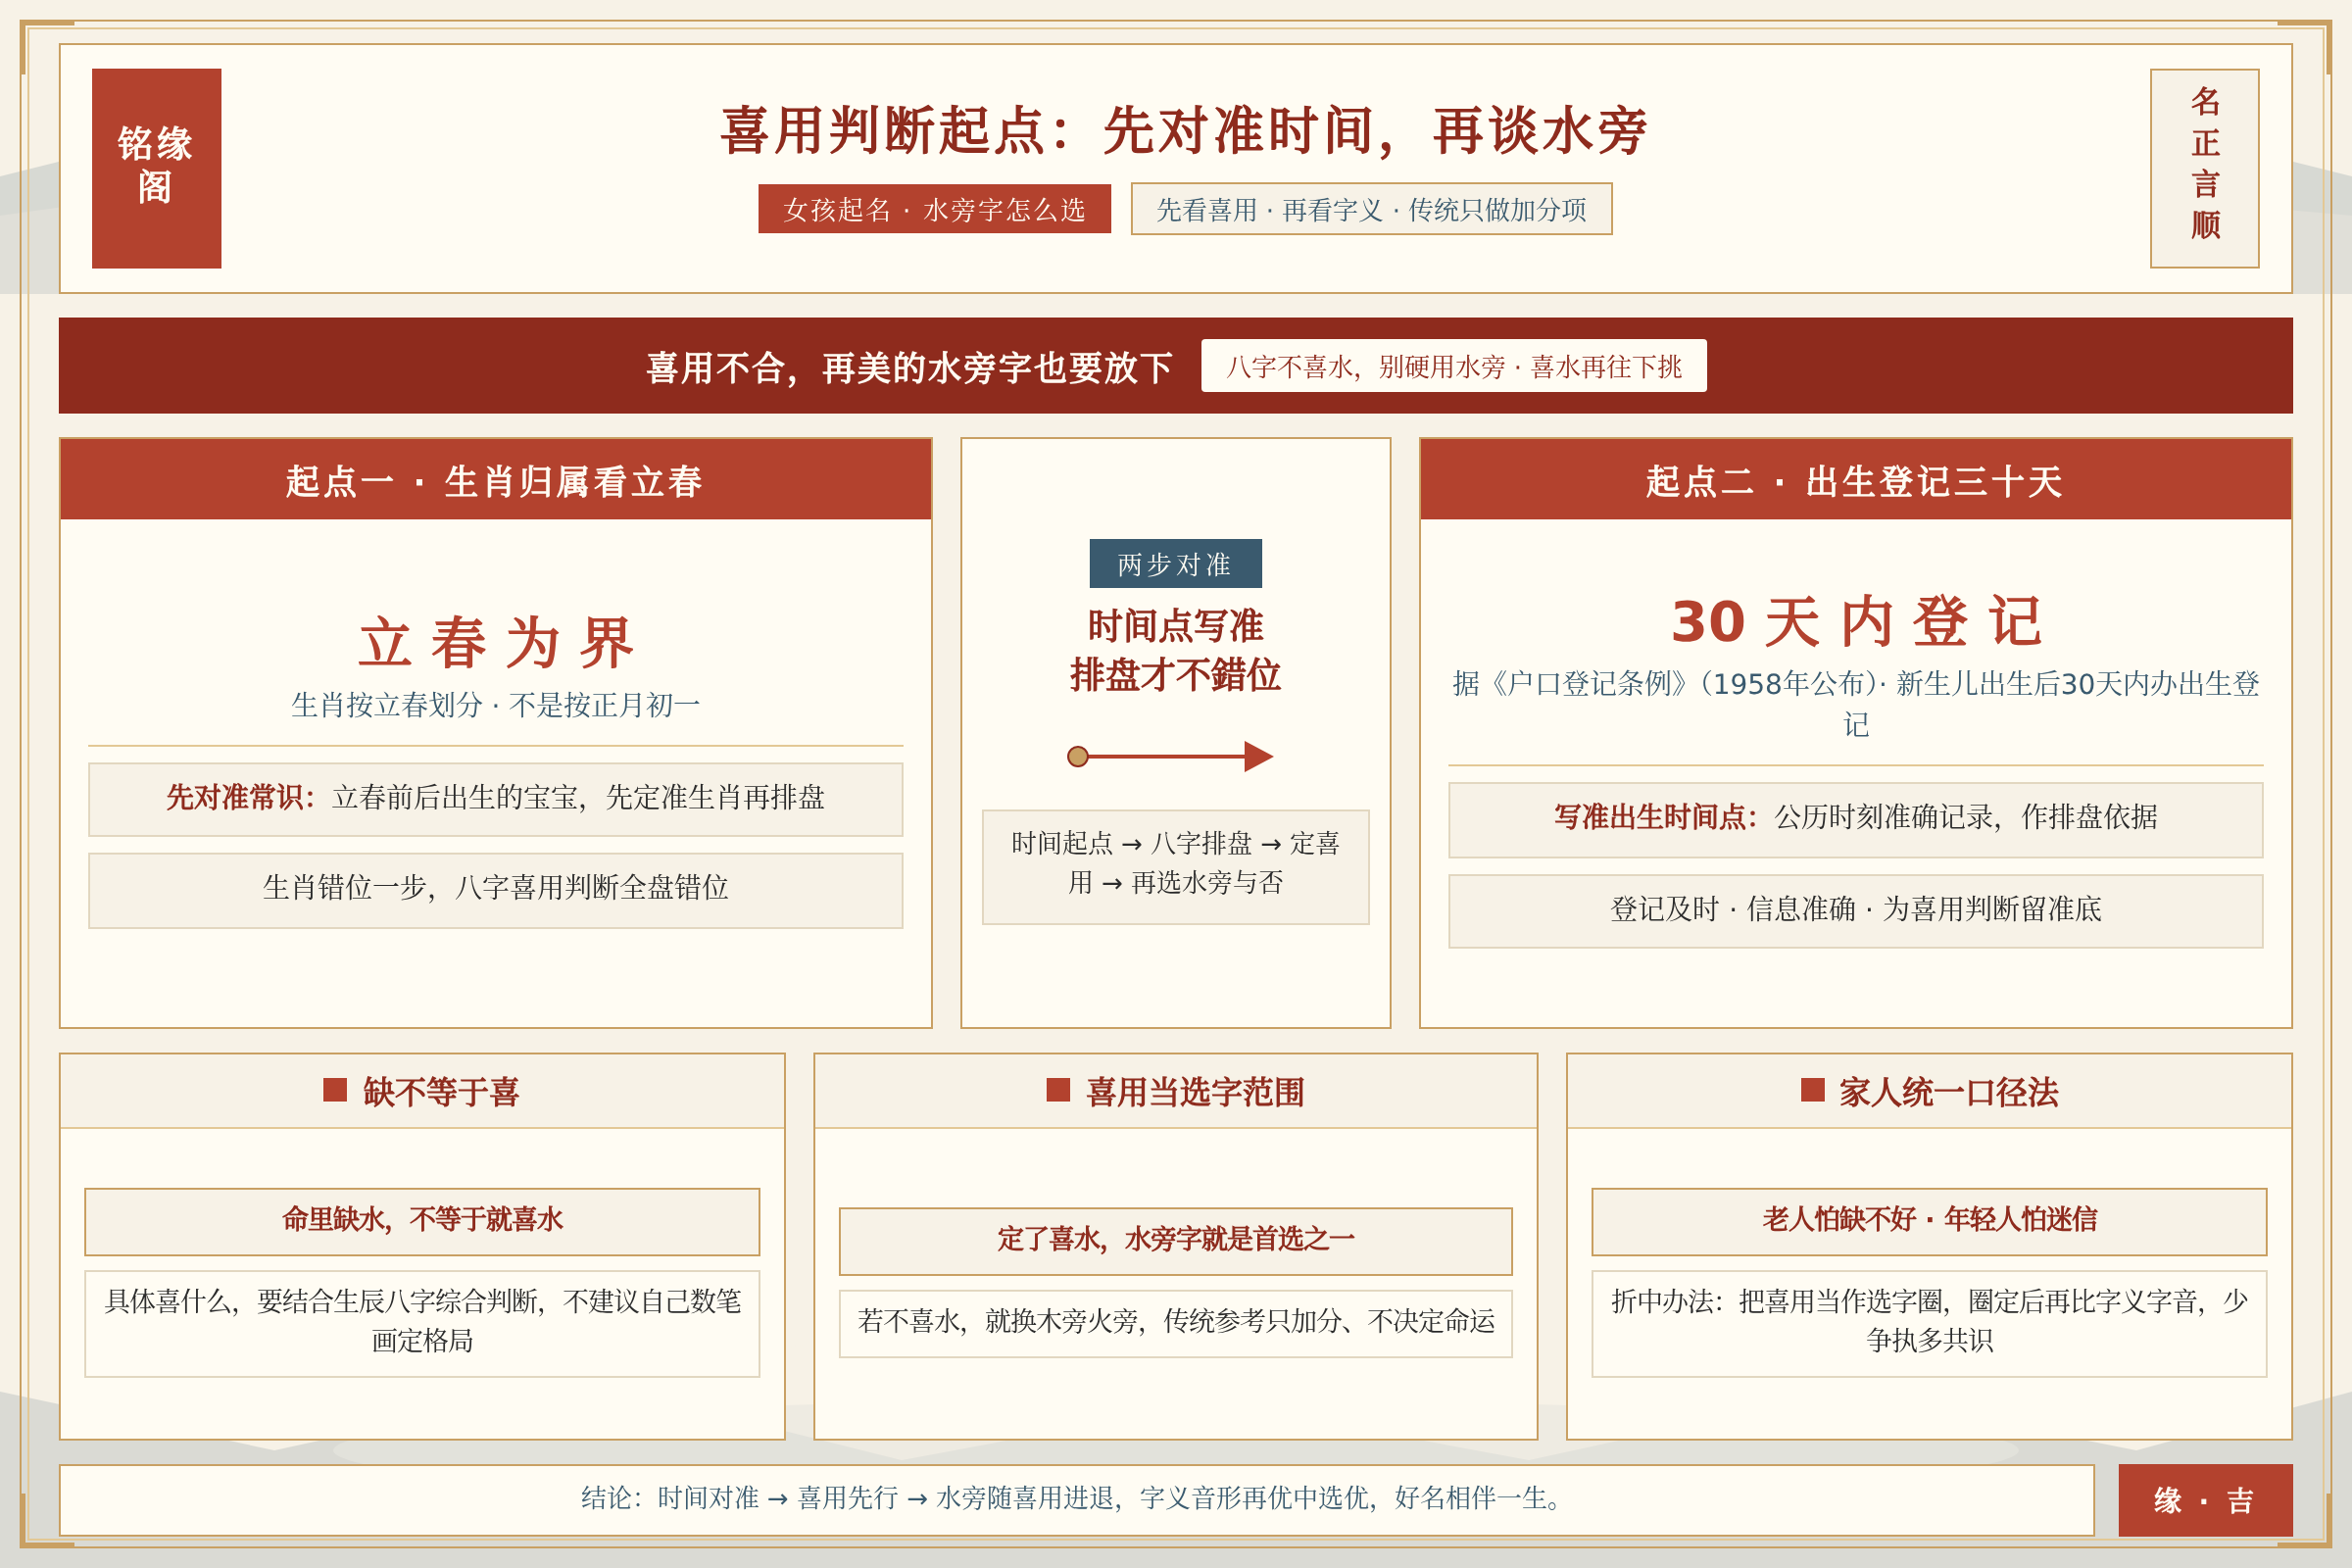The height and width of the screenshot is (1568, 2352).
Task: Click the subtitle 生肖按立春划分·不是按正月初一
Action: point(496,705)
